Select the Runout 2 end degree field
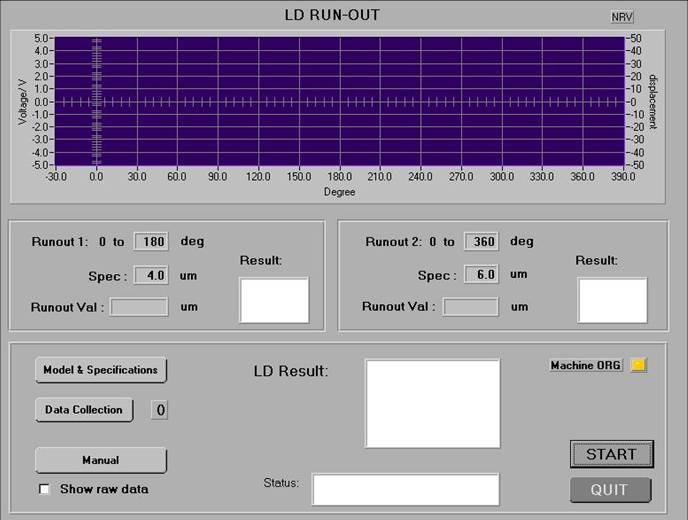 pyautogui.click(x=482, y=242)
